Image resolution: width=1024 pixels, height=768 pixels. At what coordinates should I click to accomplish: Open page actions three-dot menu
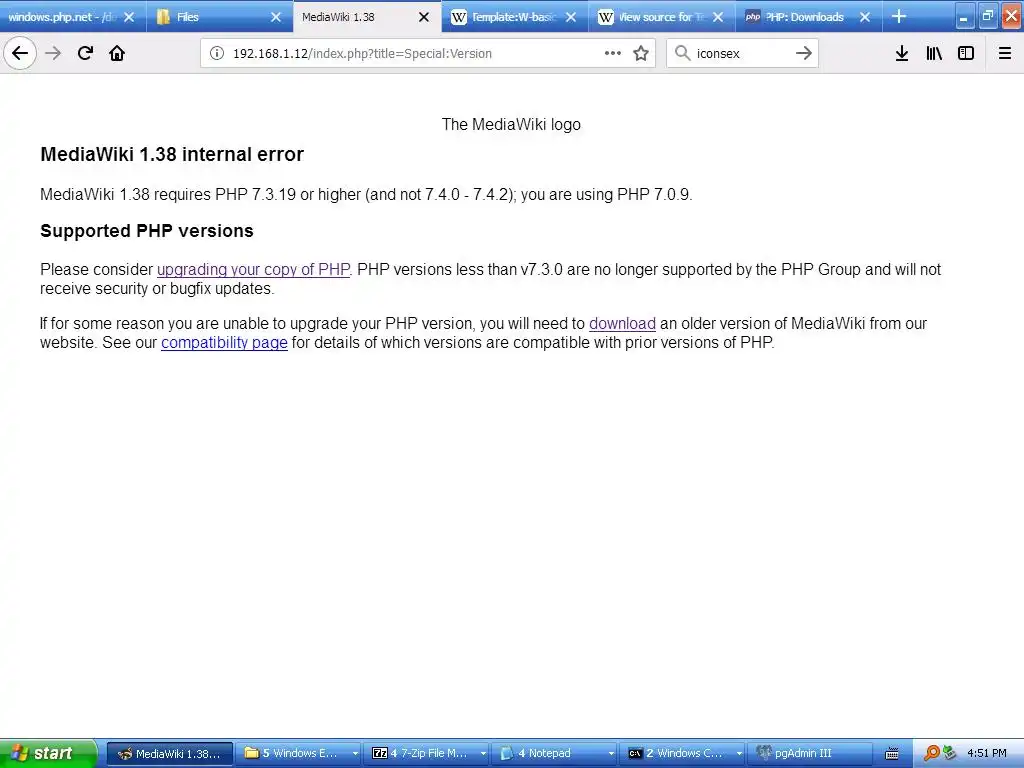[613, 53]
